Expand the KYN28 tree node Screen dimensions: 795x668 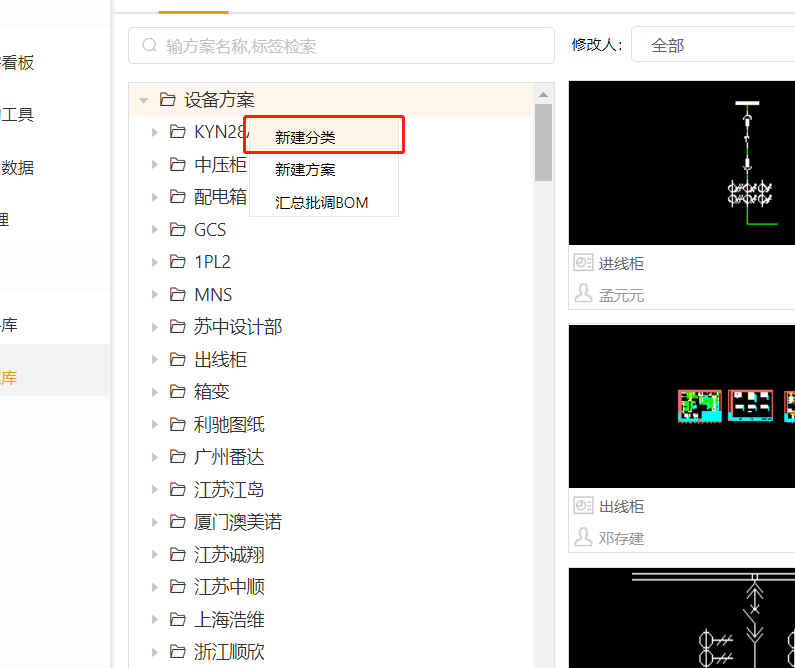click(155, 132)
